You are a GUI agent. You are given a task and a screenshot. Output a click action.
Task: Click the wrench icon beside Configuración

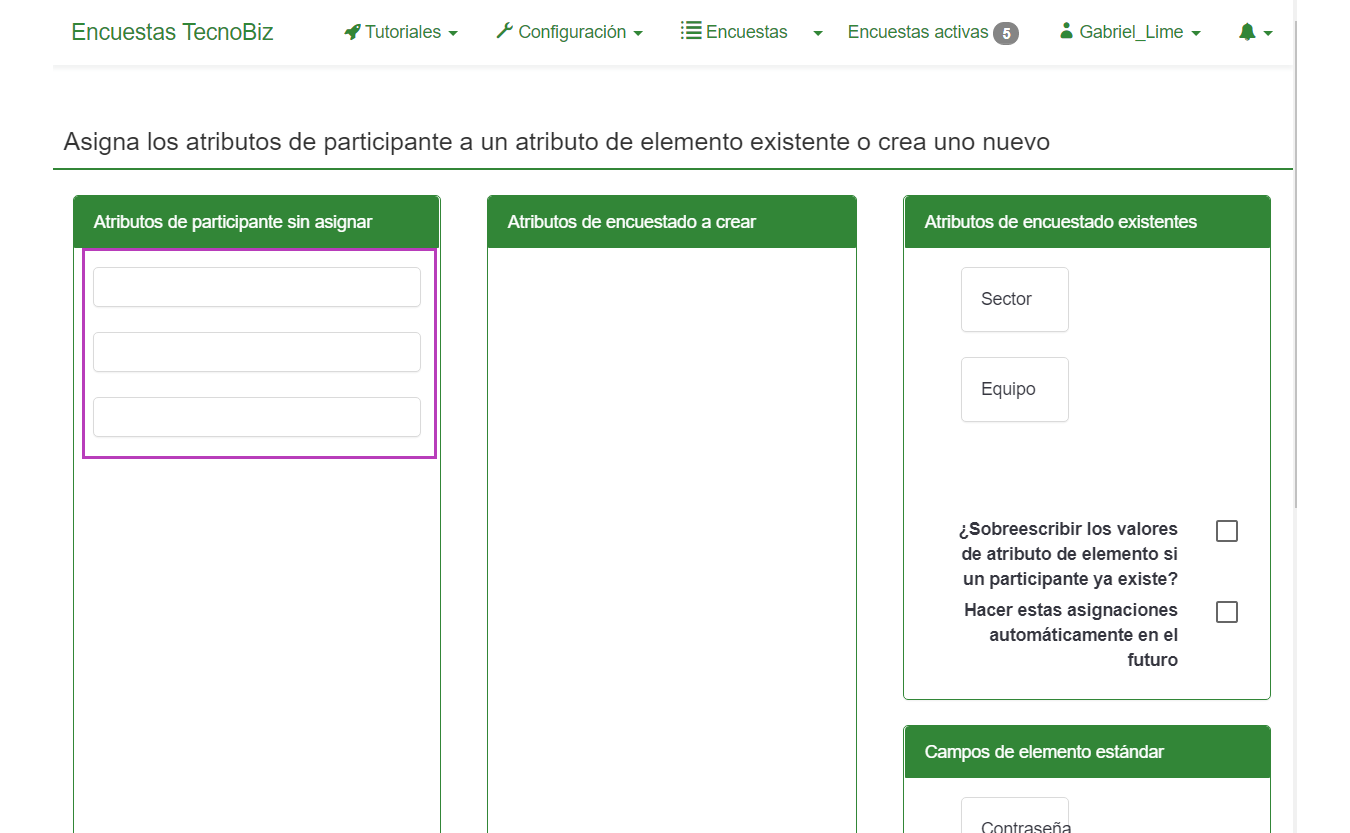tap(504, 32)
